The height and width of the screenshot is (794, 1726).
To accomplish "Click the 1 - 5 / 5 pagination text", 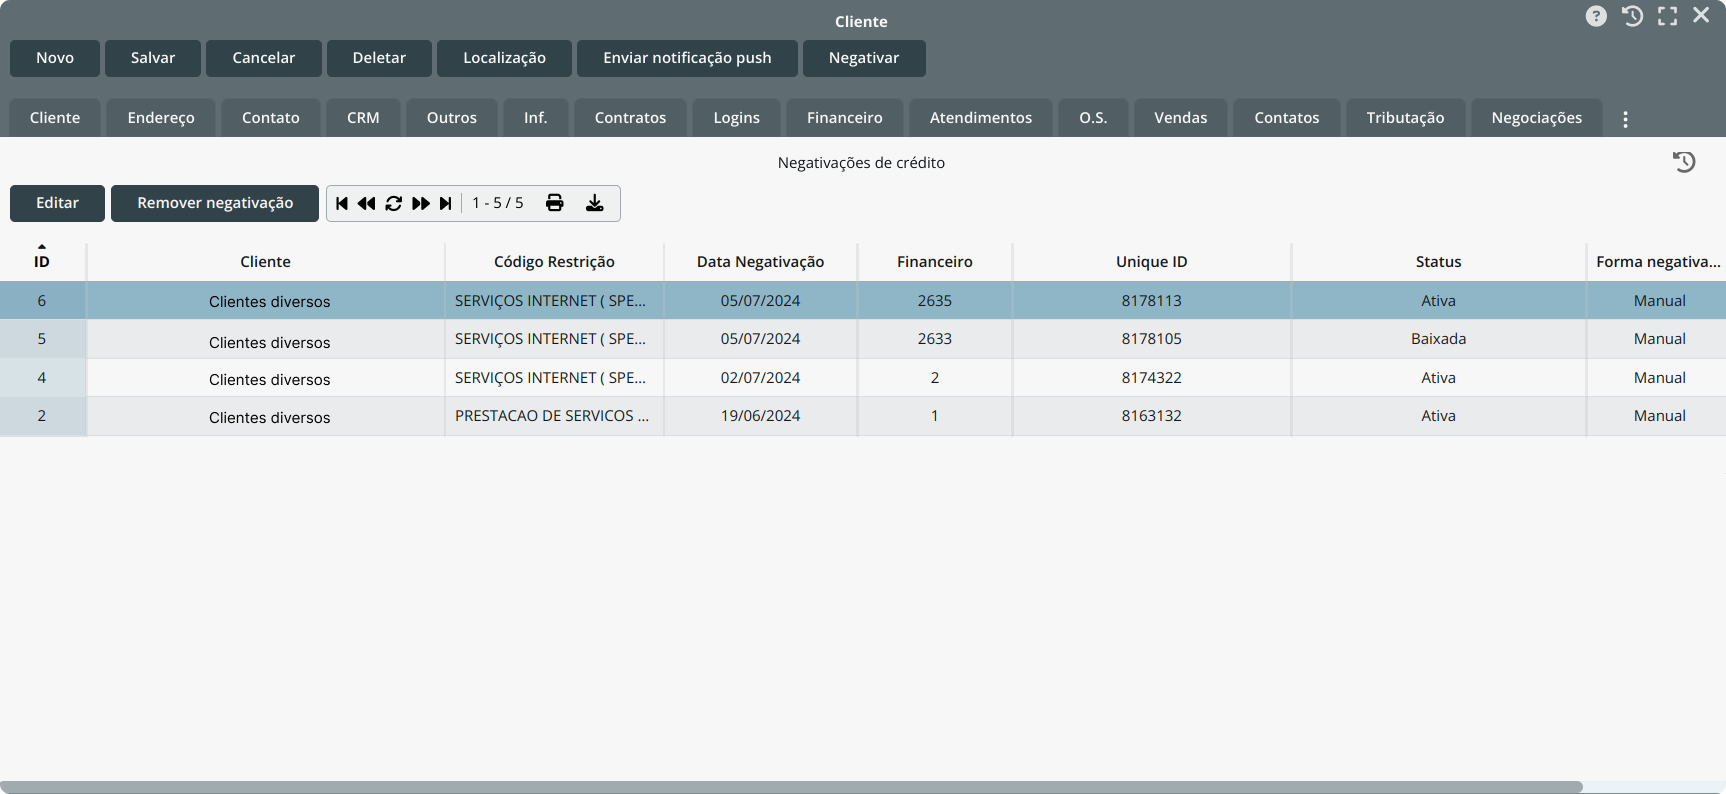I will [498, 203].
